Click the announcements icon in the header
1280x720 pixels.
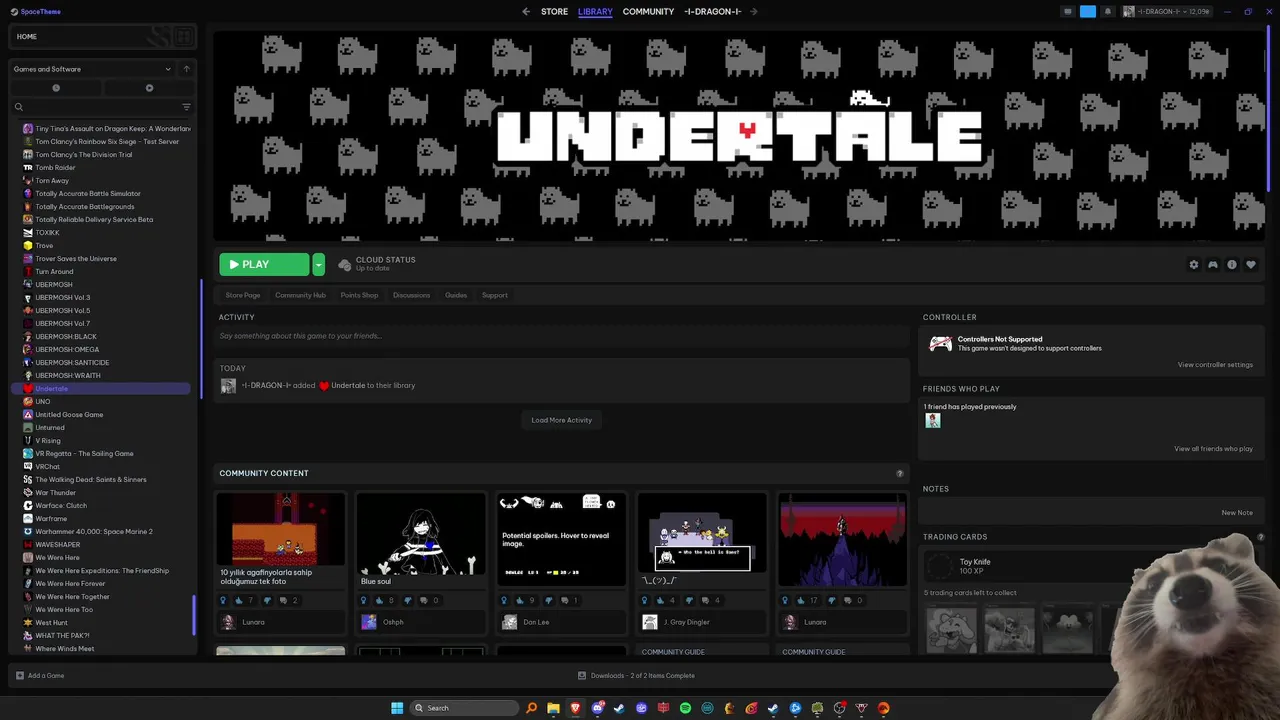click(x=1068, y=12)
